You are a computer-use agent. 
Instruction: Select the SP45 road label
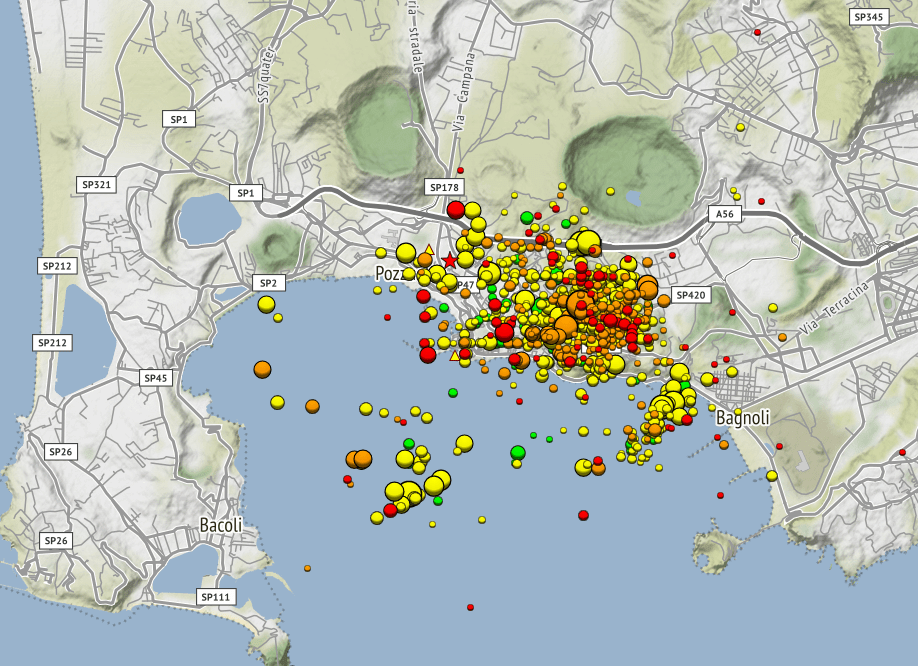(x=156, y=378)
